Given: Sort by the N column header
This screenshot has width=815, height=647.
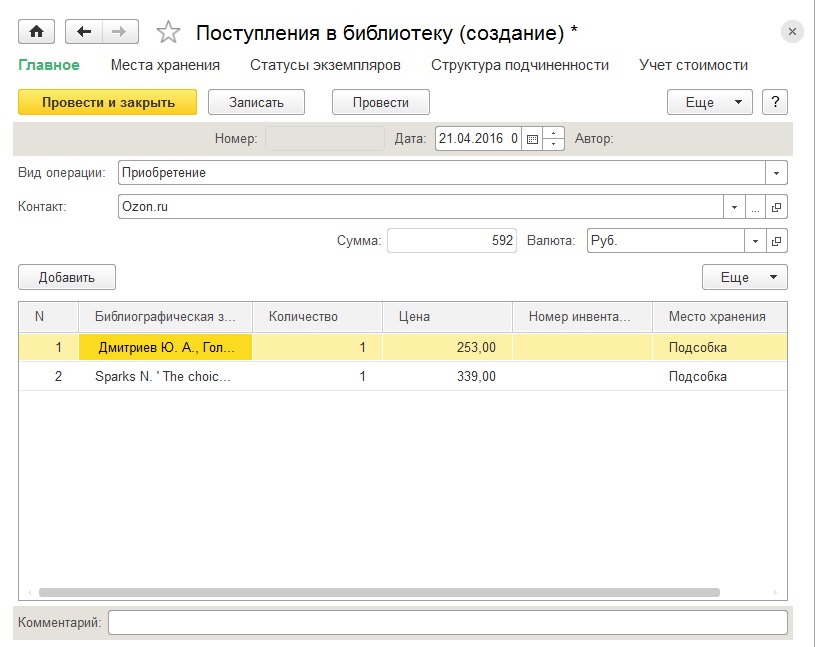Looking at the screenshot, I should point(48,316).
